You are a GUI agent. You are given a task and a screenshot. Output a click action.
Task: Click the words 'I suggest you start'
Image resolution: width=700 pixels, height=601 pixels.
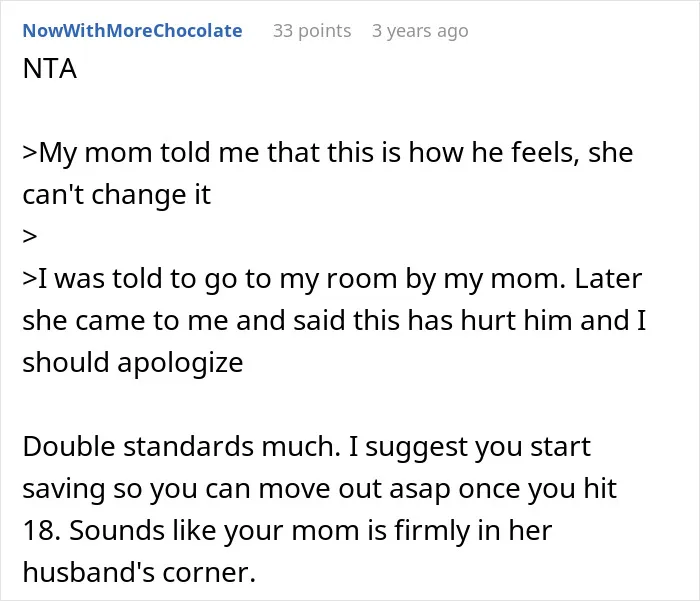[x=470, y=447]
